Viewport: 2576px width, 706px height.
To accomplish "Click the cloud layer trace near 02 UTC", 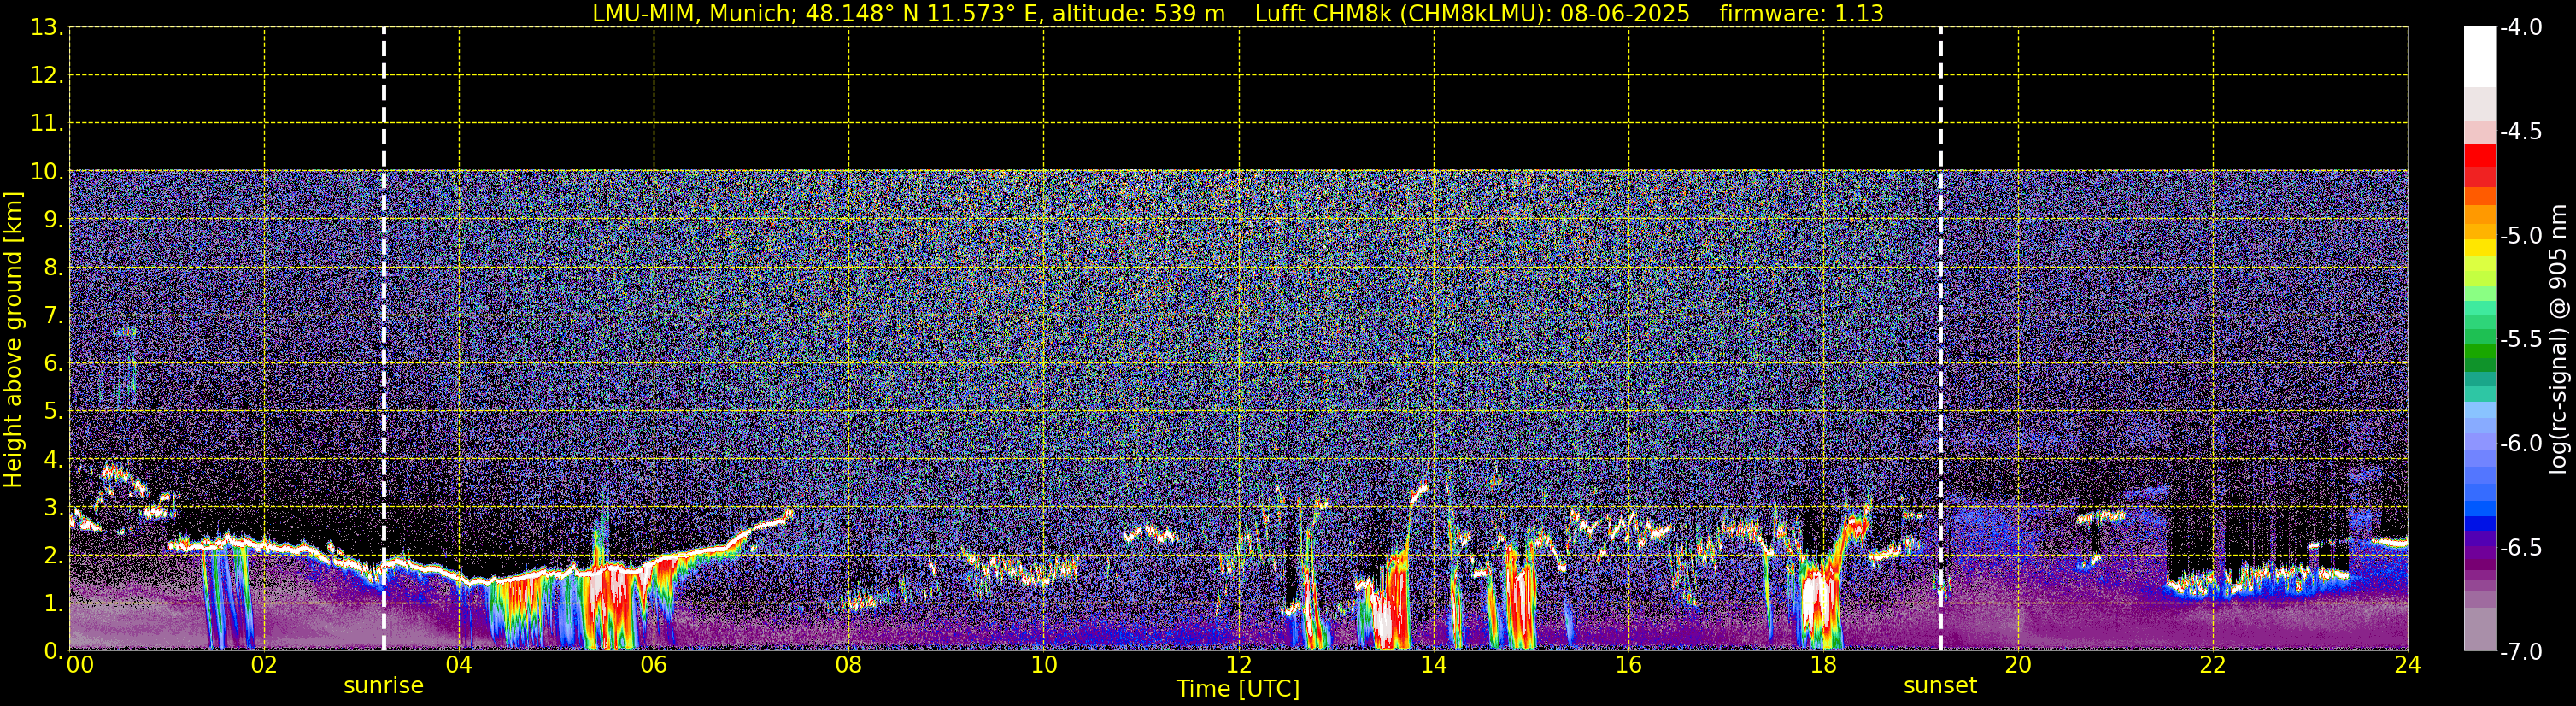I will pos(264,545).
